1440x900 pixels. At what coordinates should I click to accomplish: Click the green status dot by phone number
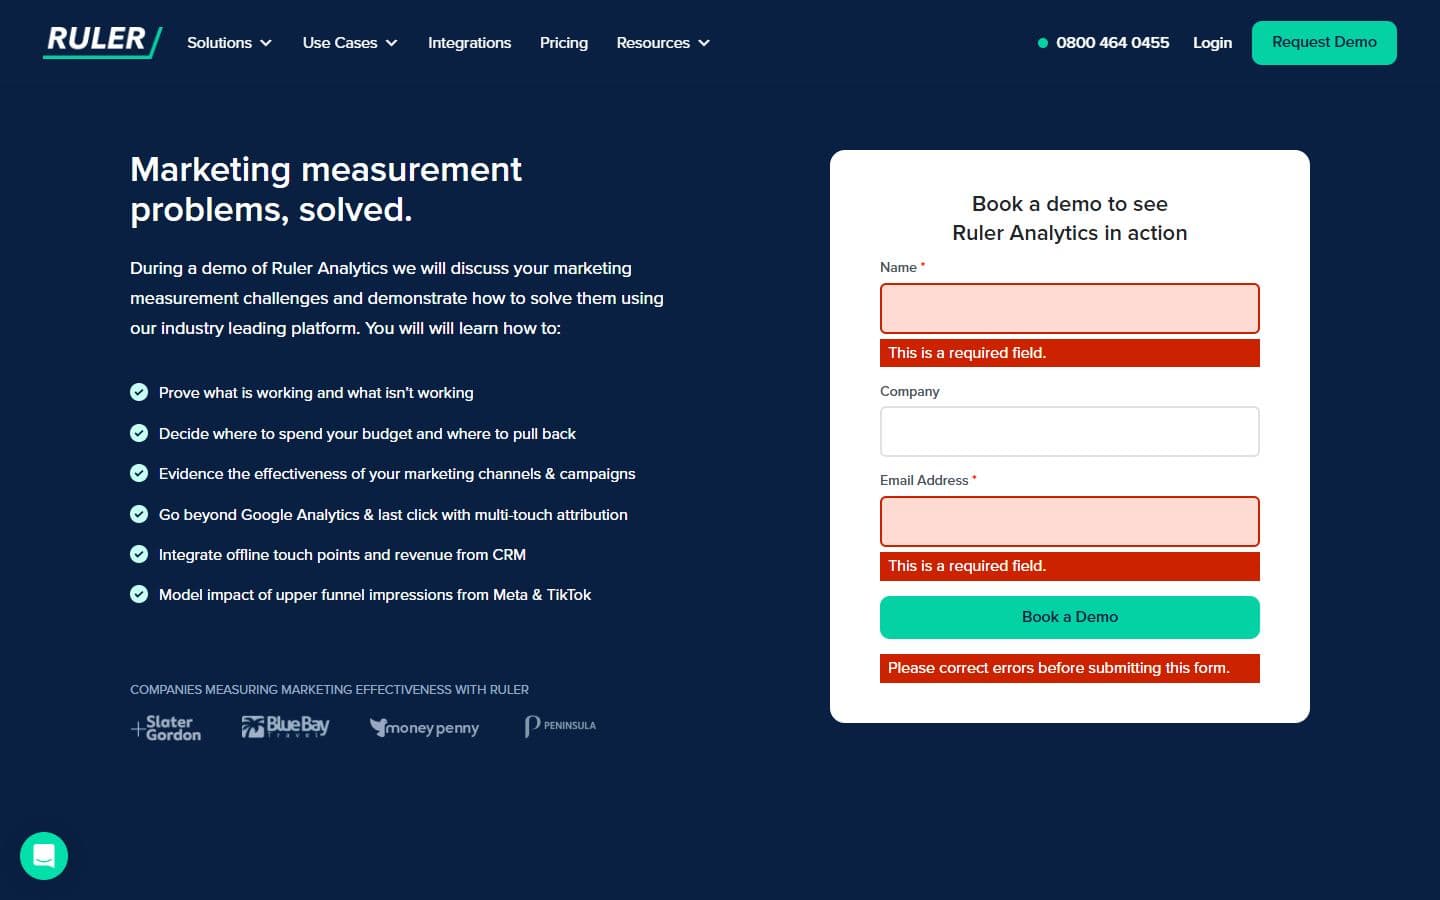pyautogui.click(x=1043, y=43)
